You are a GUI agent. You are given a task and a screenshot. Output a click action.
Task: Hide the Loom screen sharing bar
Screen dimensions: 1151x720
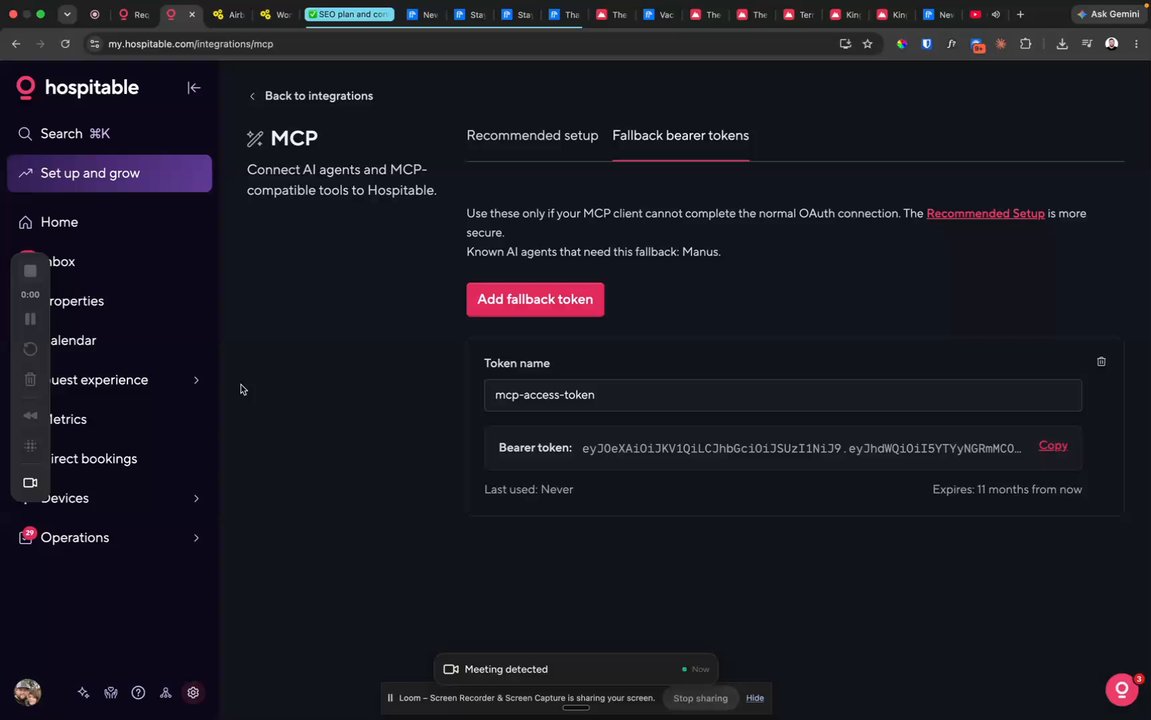755,698
